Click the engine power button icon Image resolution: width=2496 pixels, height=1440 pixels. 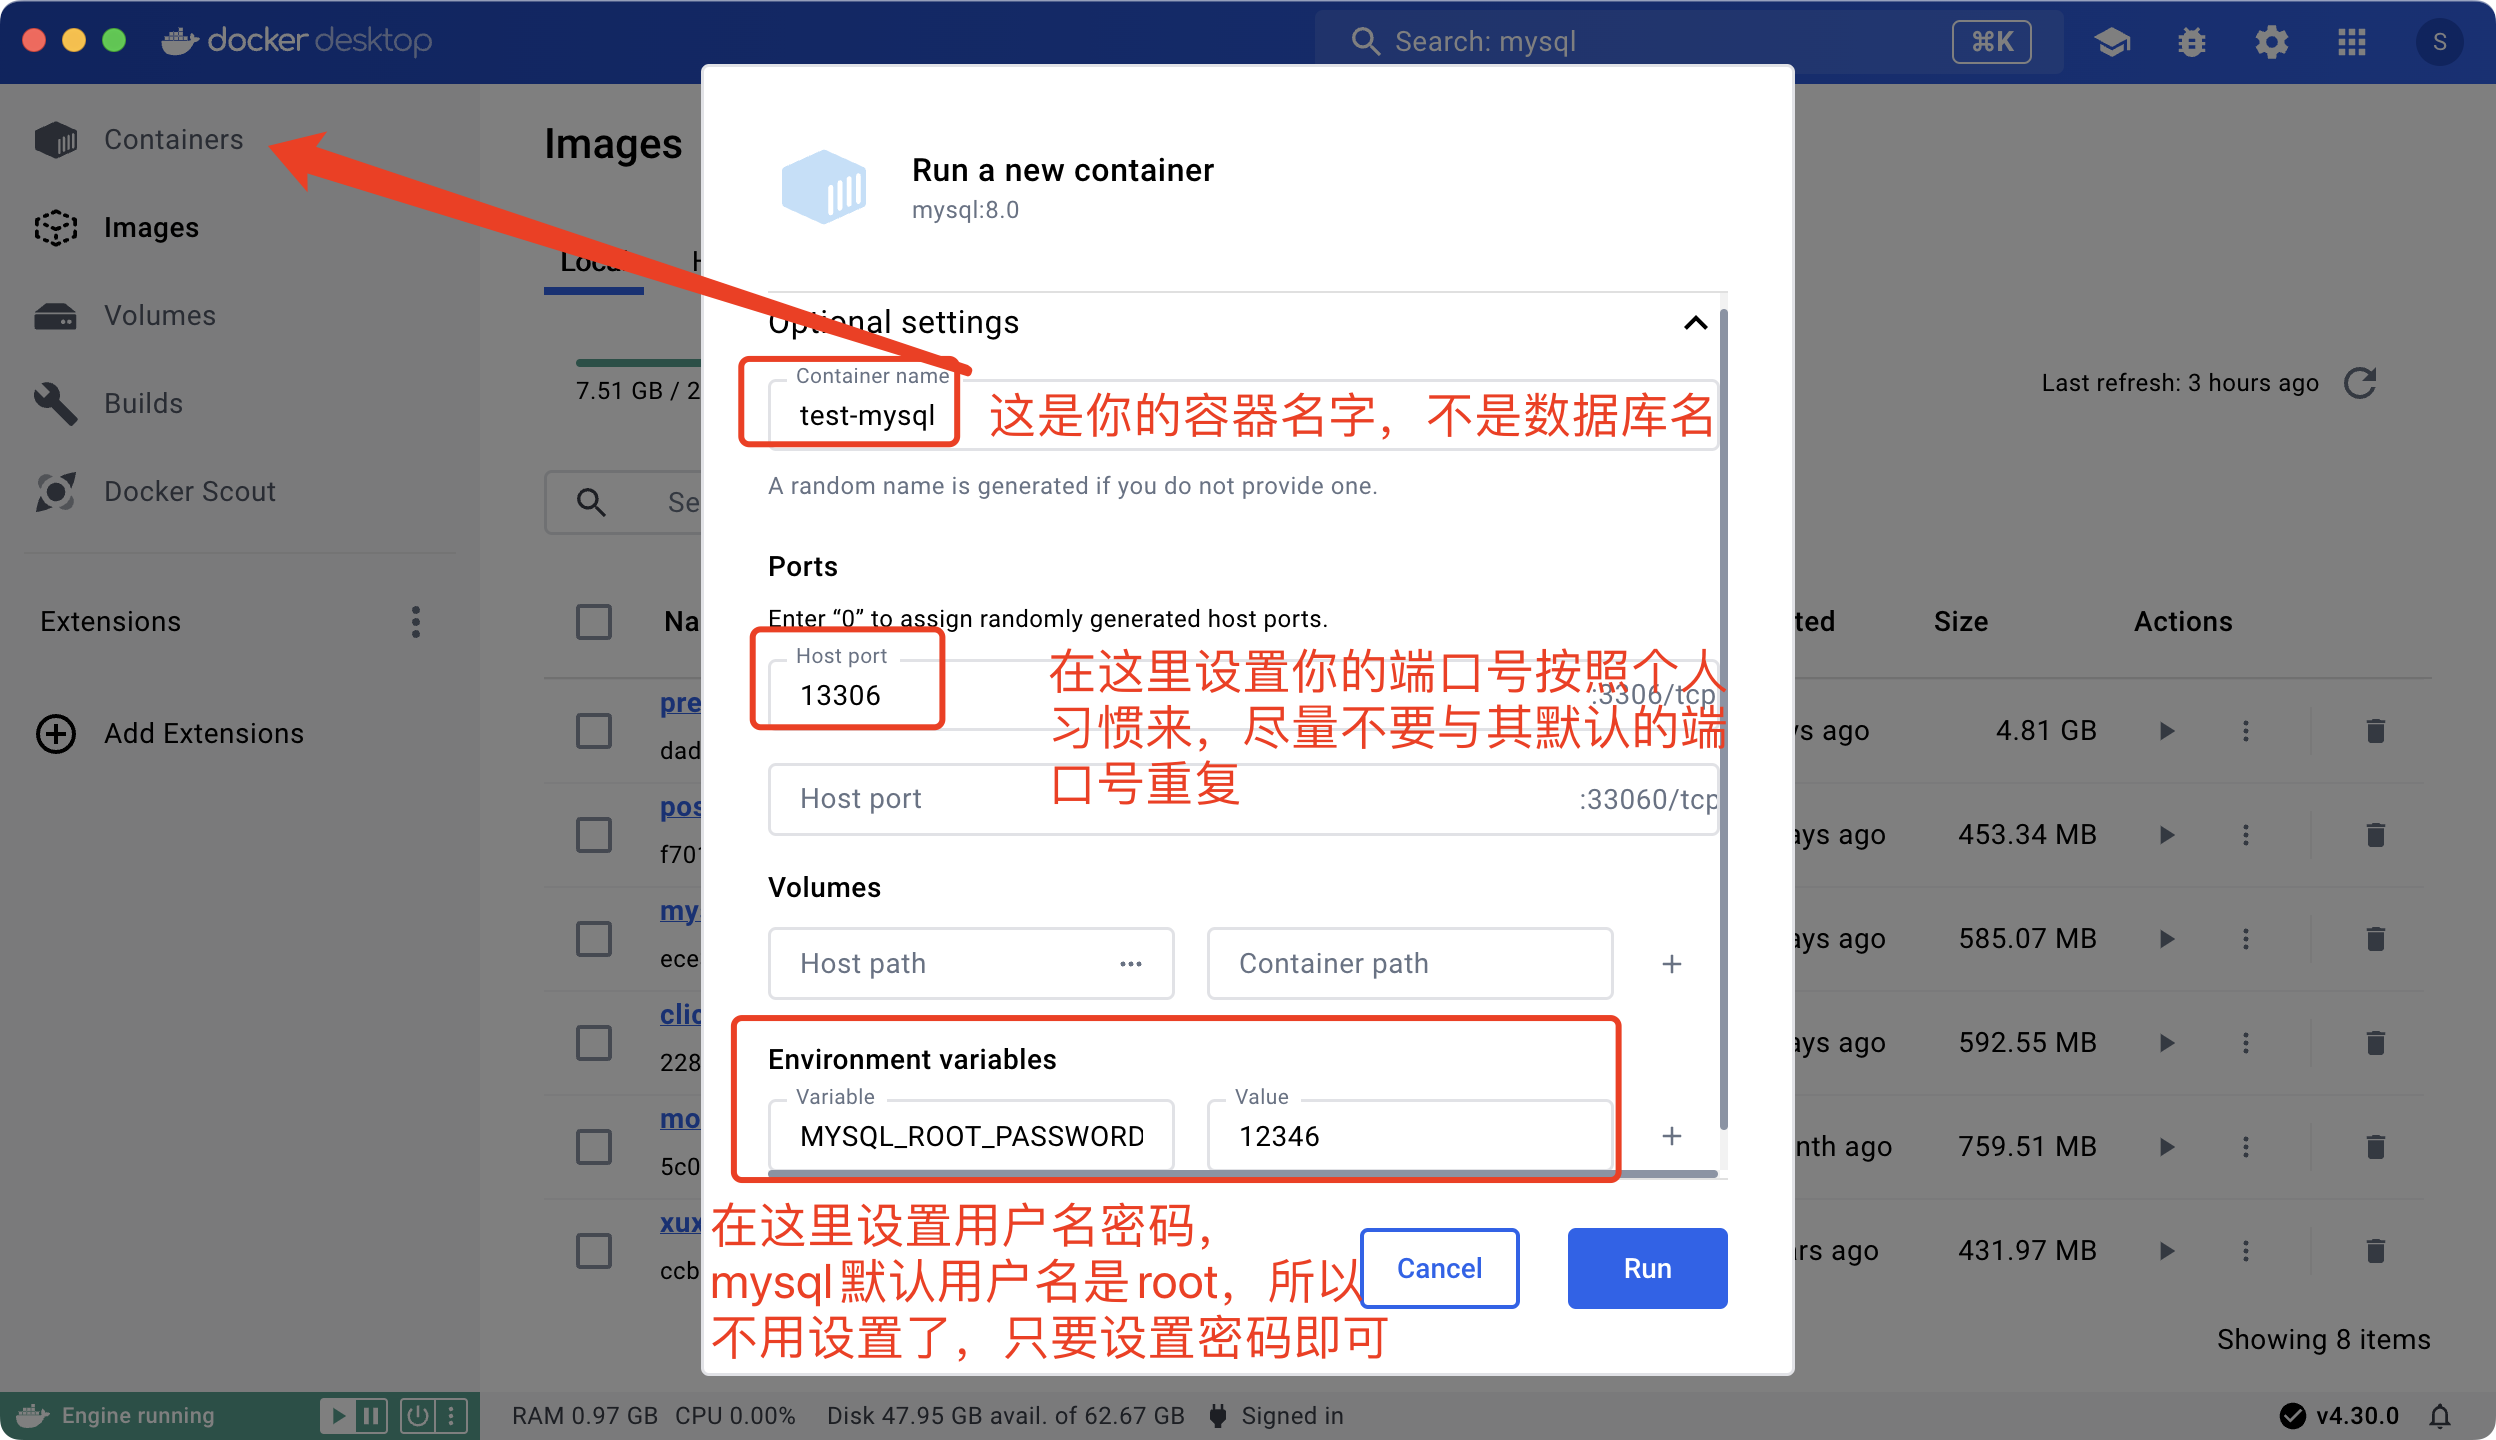(417, 1415)
